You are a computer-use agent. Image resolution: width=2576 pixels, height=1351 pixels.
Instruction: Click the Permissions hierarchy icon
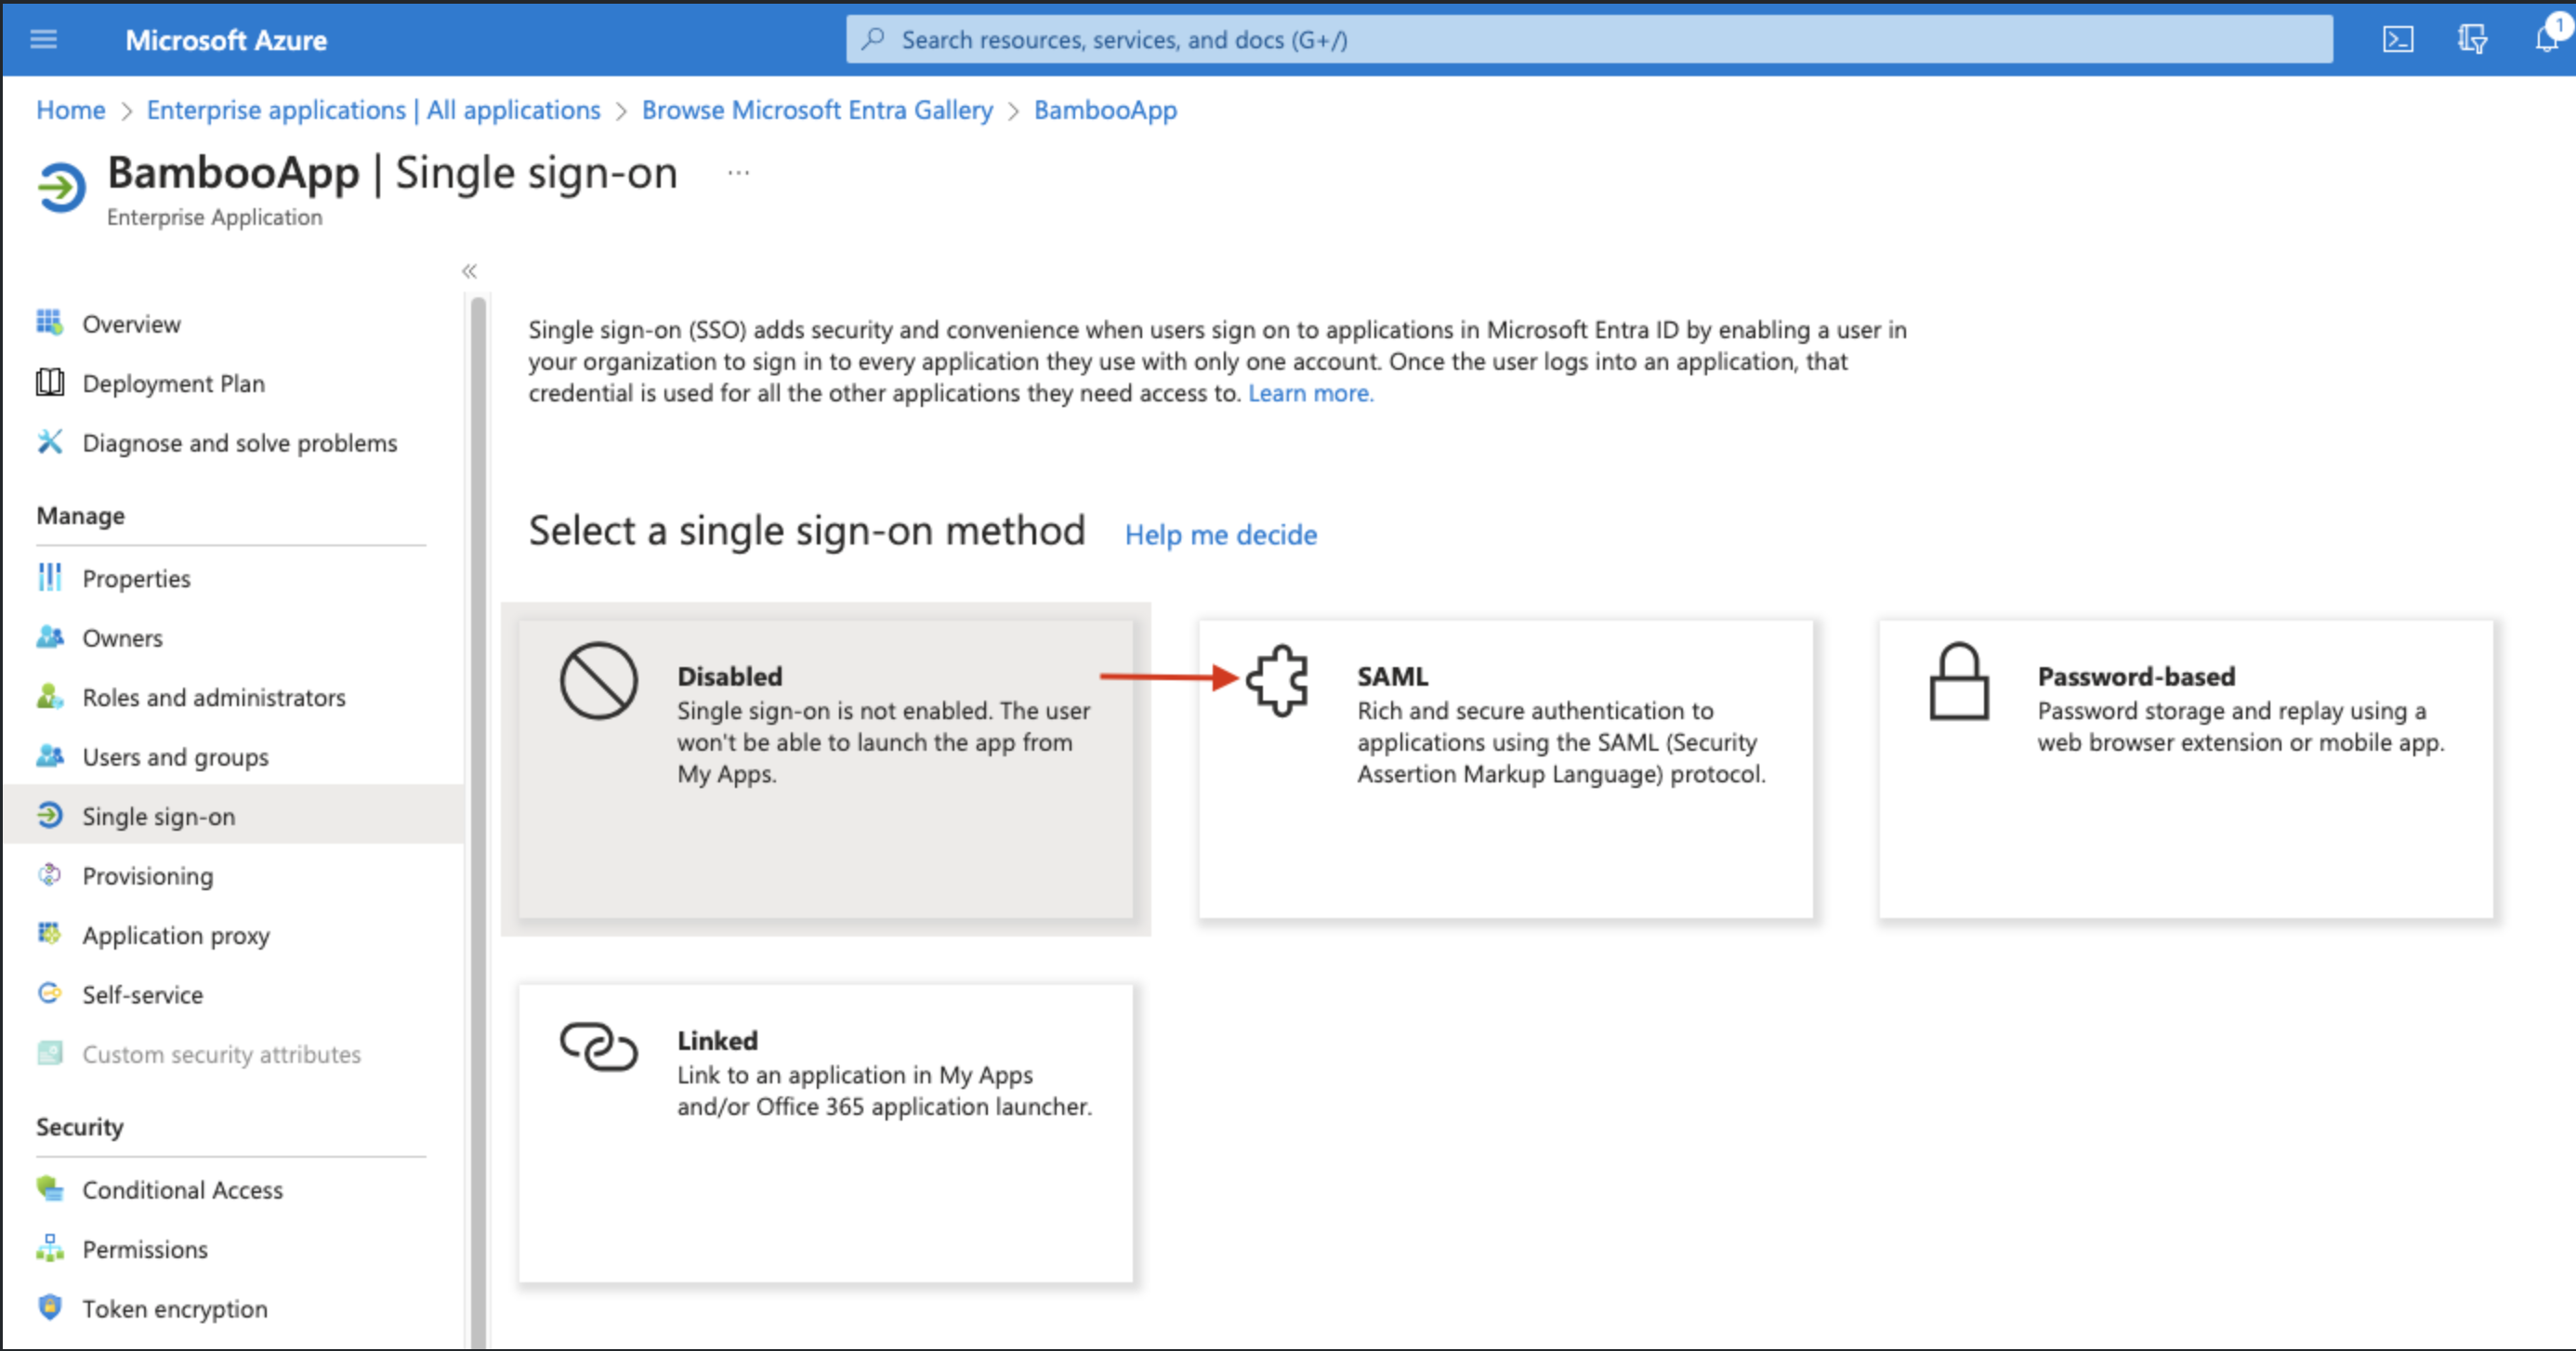pos(49,1248)
